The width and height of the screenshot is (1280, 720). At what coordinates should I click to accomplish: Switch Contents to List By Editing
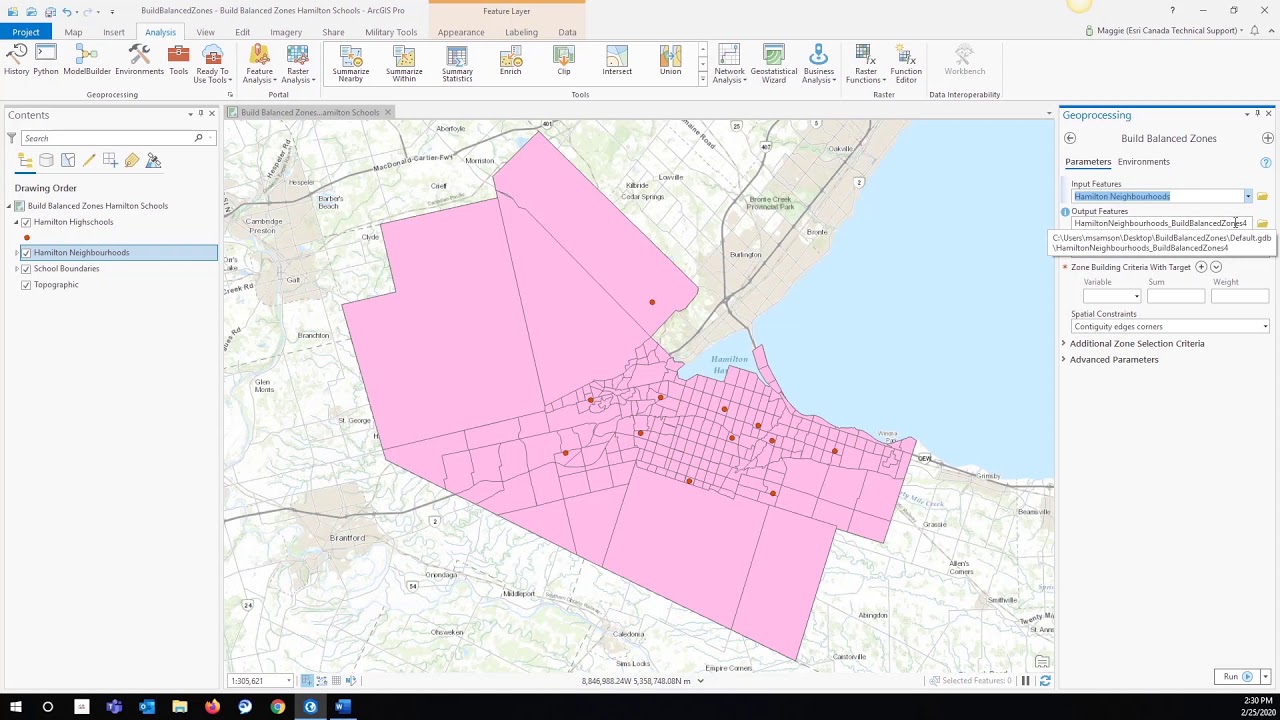pos(89,160)
